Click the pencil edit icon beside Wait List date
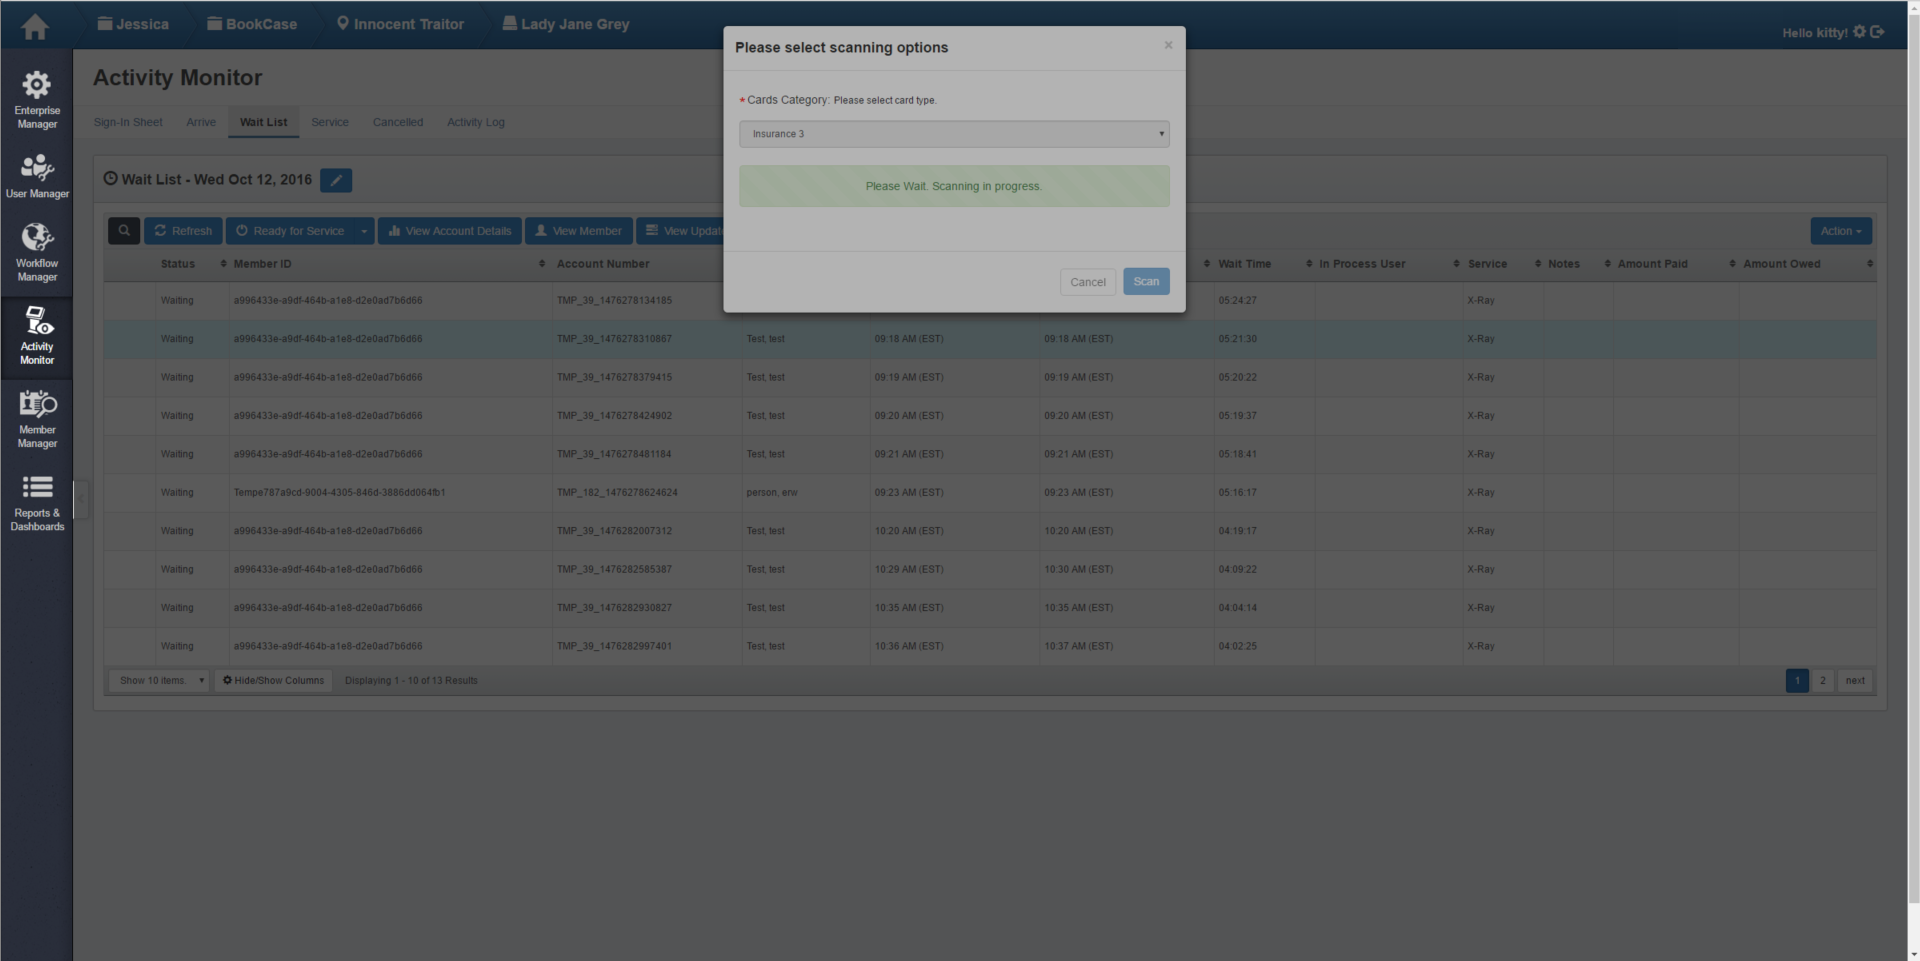This screenshot has width=1920, height=961. click(336, 180)
